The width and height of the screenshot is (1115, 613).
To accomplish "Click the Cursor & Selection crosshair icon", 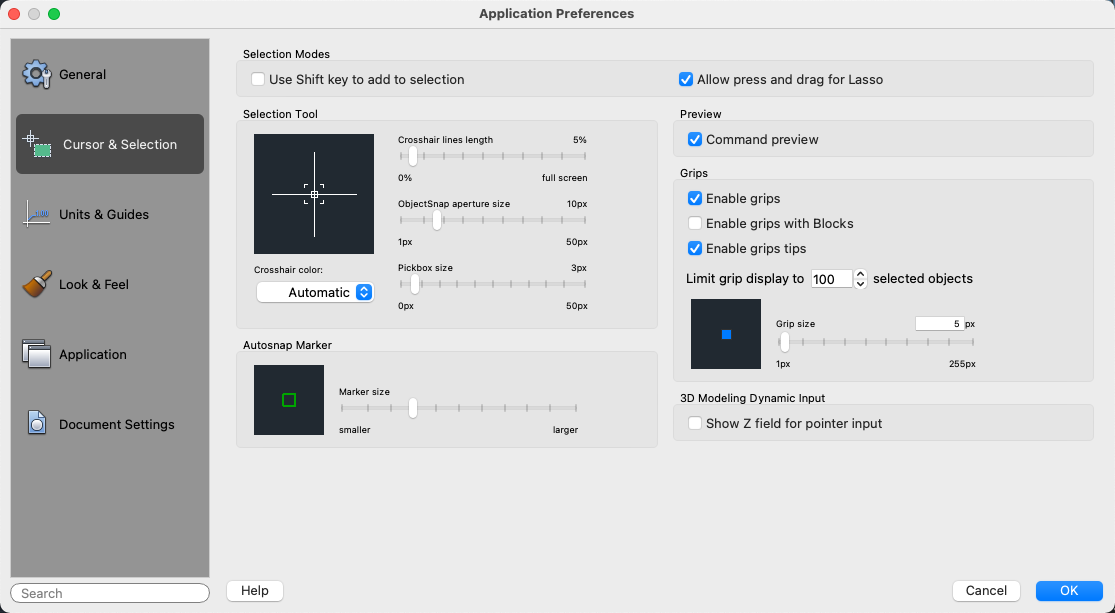I will tap(38, 144).
